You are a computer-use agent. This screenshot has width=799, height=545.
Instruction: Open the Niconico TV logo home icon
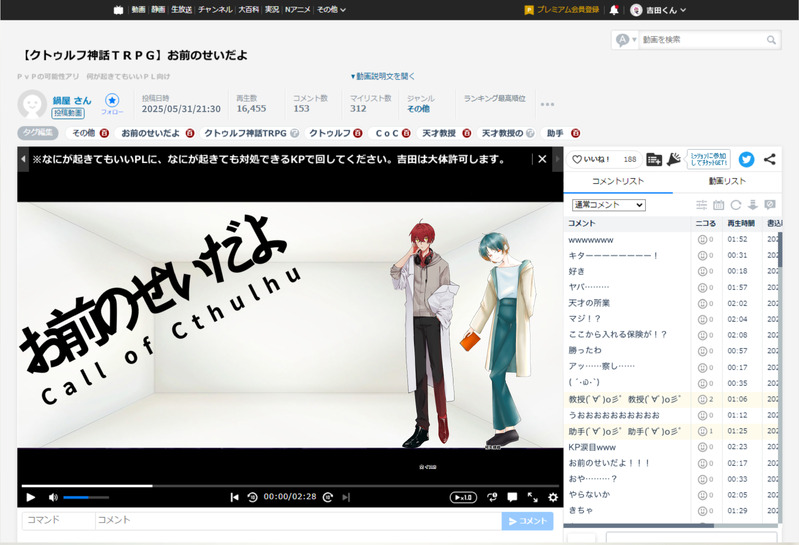pyautogui.click(x=119, y=10)
